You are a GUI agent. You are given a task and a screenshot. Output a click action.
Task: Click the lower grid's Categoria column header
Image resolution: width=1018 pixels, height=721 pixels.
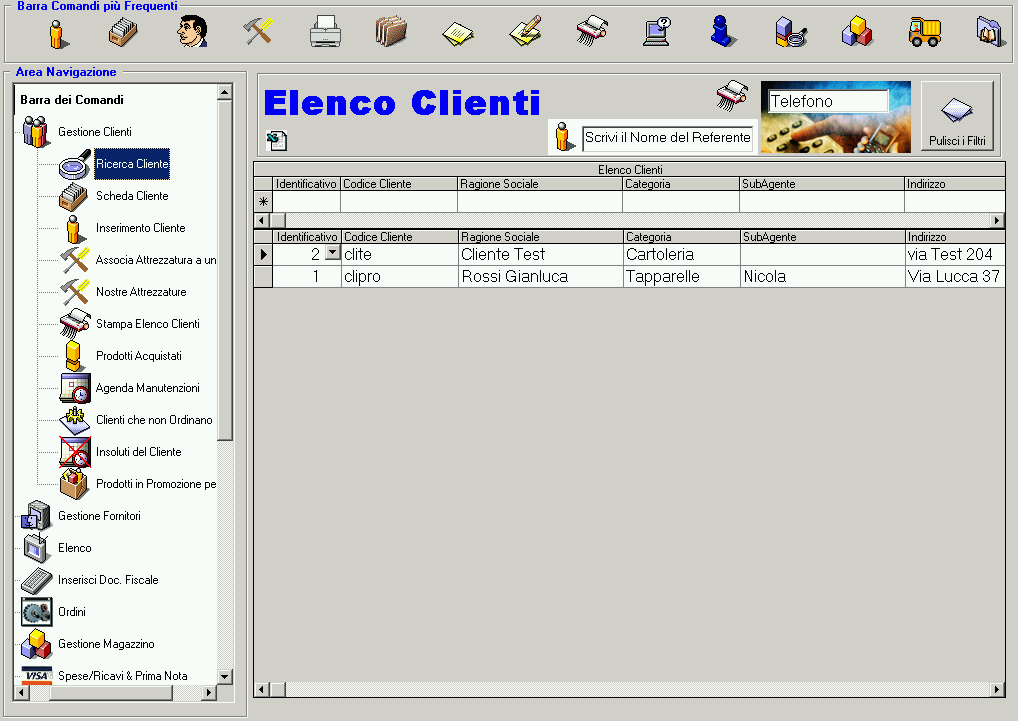[682, 237]
